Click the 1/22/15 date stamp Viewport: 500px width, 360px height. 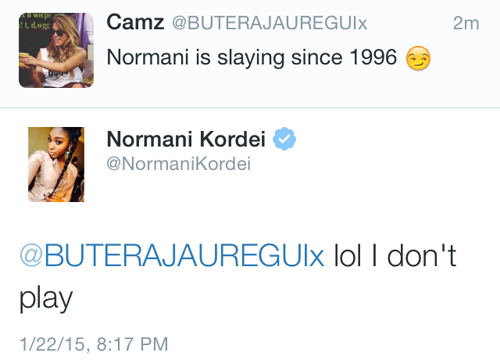(53, 344)
